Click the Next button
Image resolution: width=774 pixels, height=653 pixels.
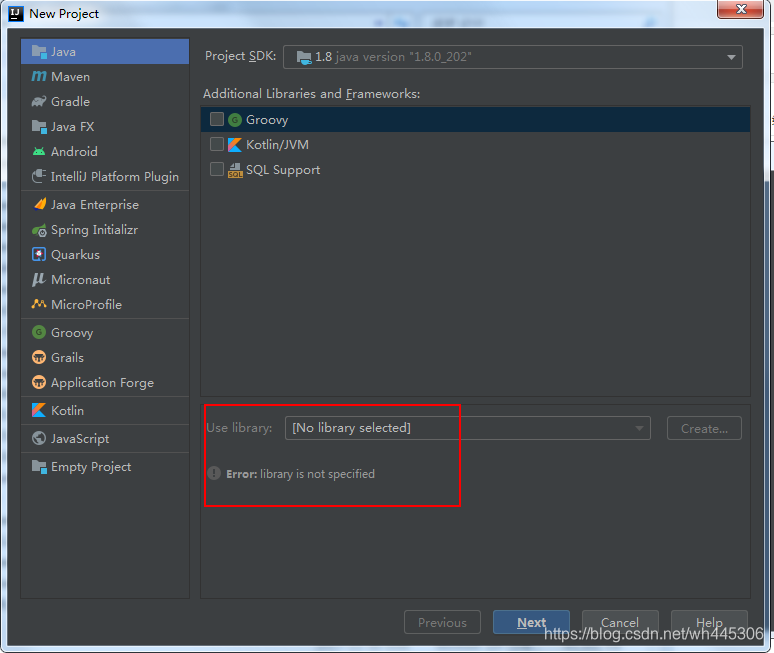(531, 622)
